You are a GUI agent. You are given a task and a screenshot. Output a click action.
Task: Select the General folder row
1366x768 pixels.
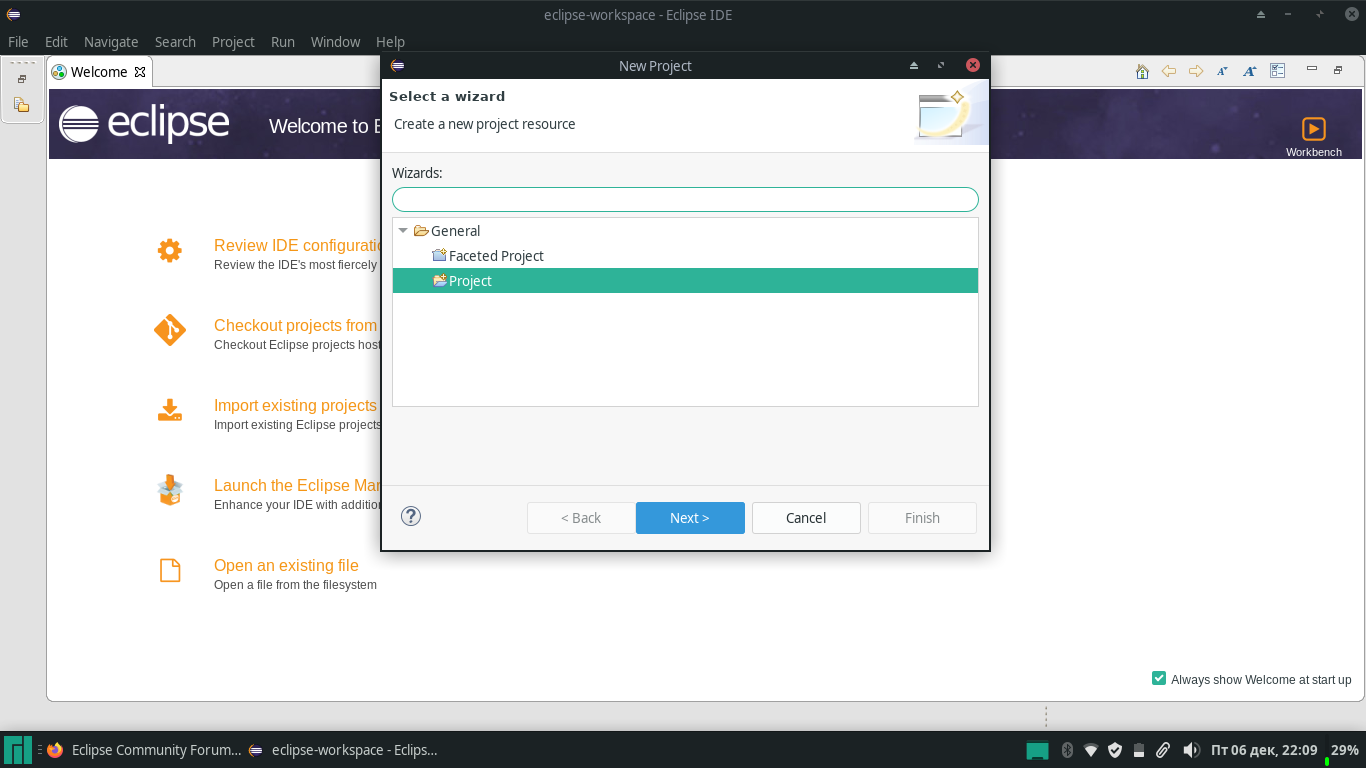click(685, 231)
